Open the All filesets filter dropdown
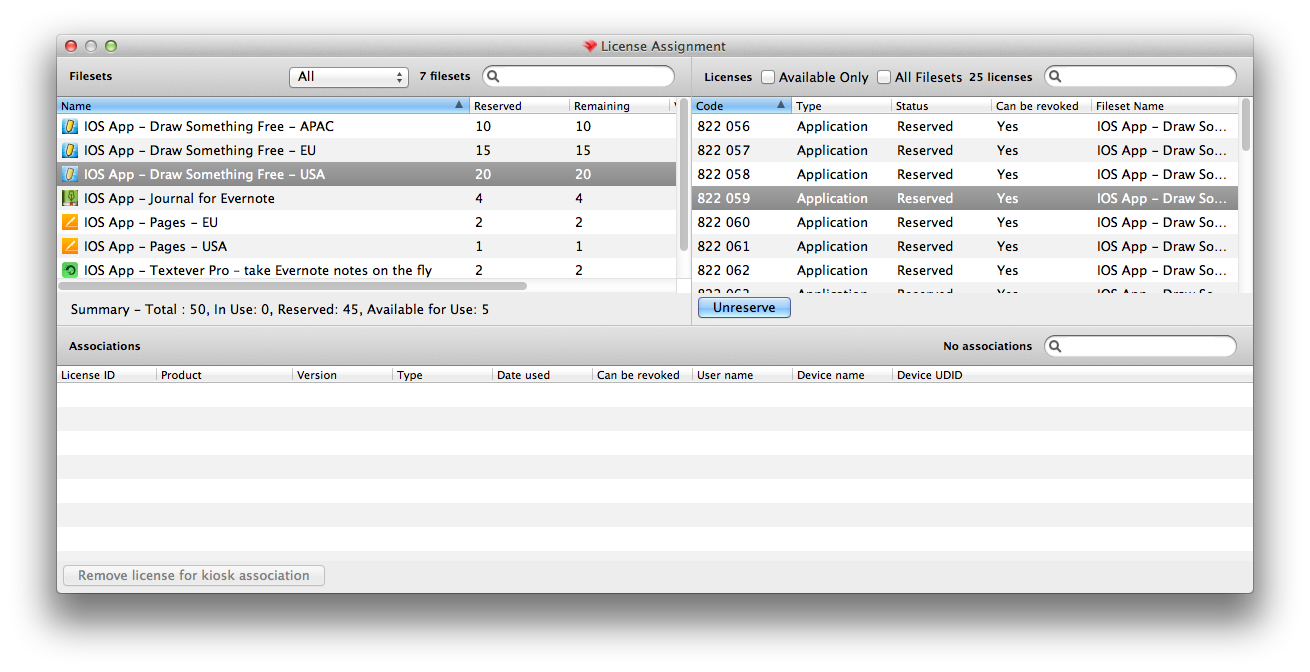 click(x=349, y=77)
